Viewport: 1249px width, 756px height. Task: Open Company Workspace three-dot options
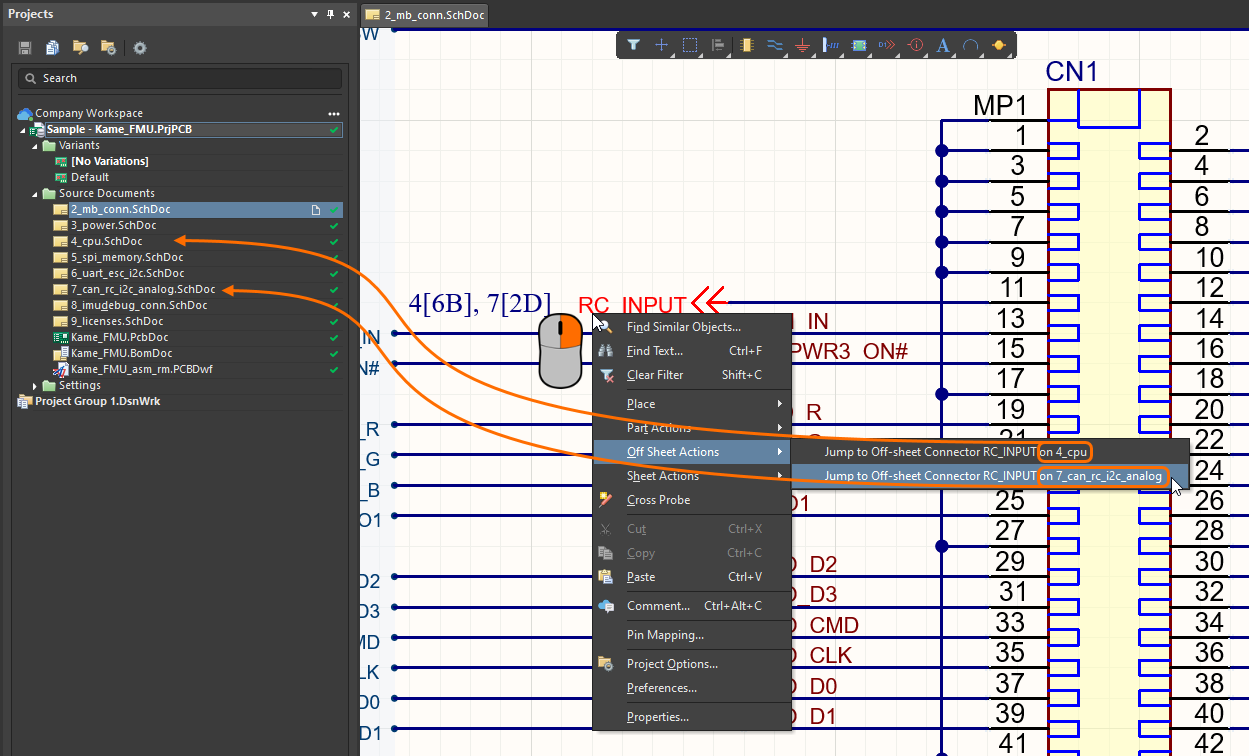click(334, 114)
